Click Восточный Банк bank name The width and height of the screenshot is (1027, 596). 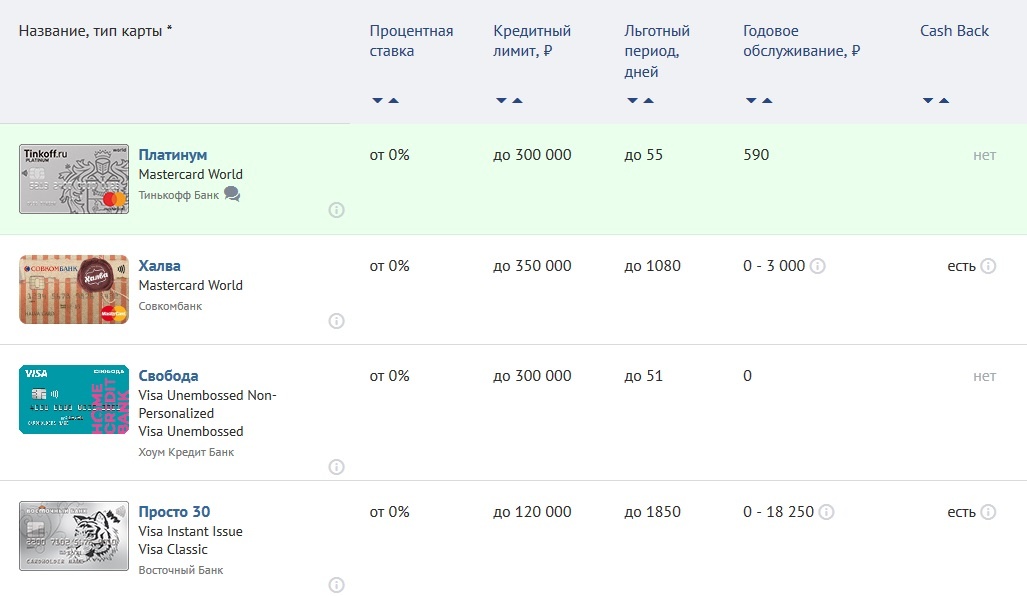pyautogui.click(x=181, y=570)
